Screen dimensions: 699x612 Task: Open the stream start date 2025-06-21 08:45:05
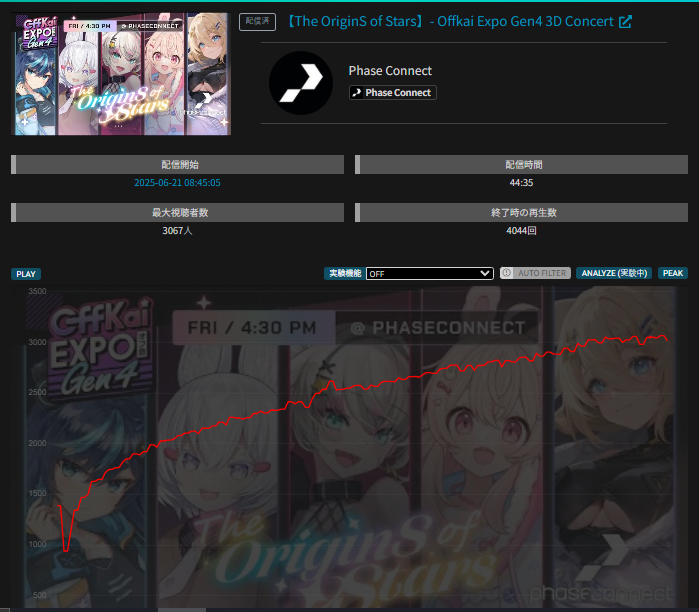point(177,183)
